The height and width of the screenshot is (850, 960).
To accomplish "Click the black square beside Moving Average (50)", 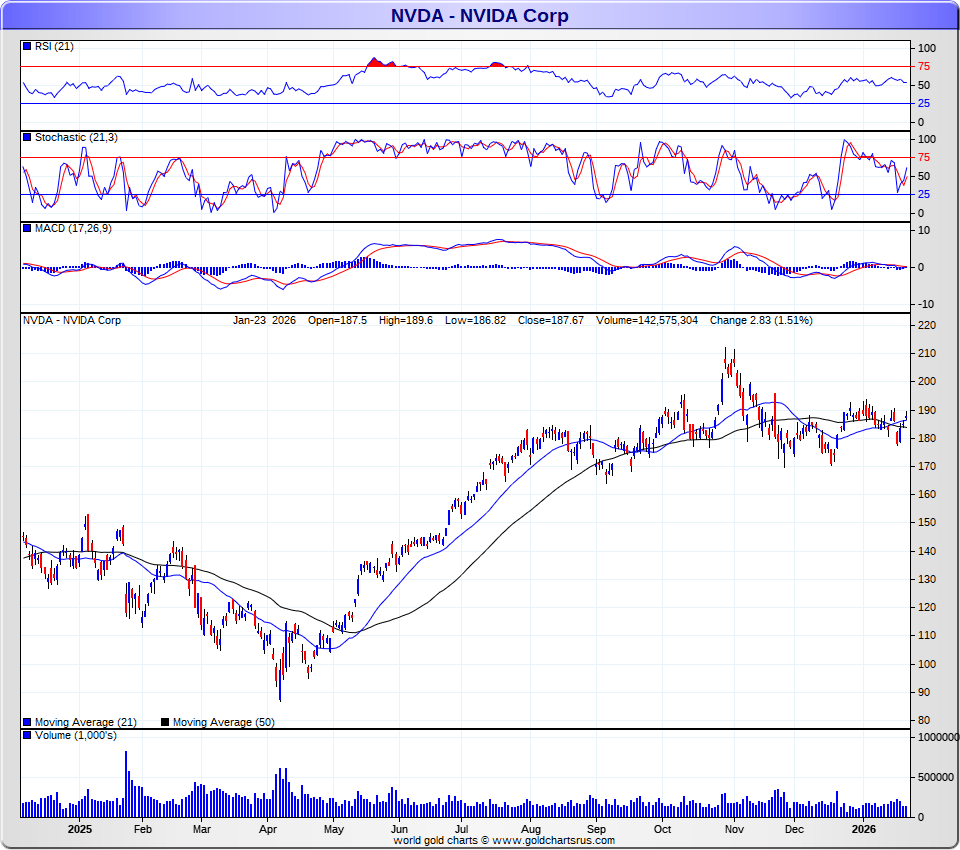I will tap(165, 722).
